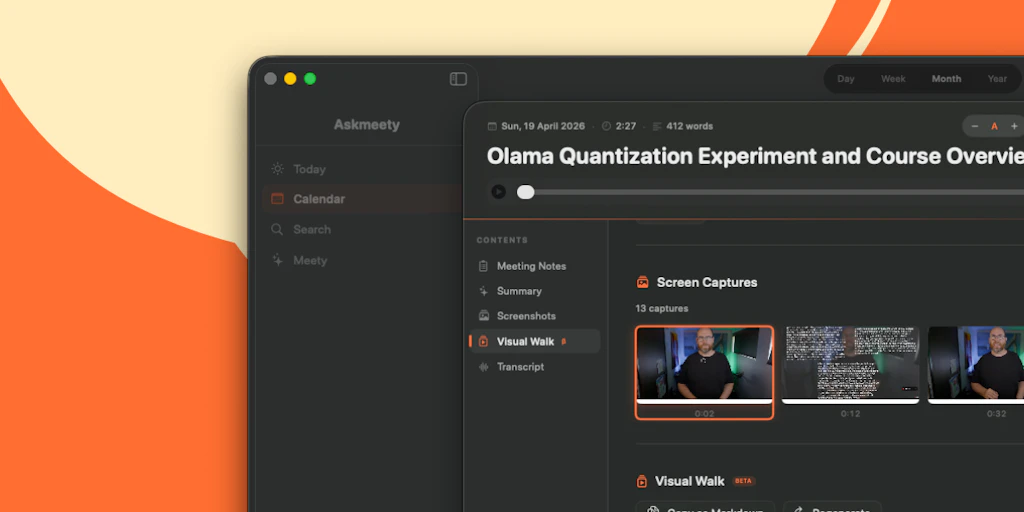The height and width of the screenshot is (512, 1024).
Task: Click the Screenshots image icon
Action: pyautogui.click(x=483, y=315)
